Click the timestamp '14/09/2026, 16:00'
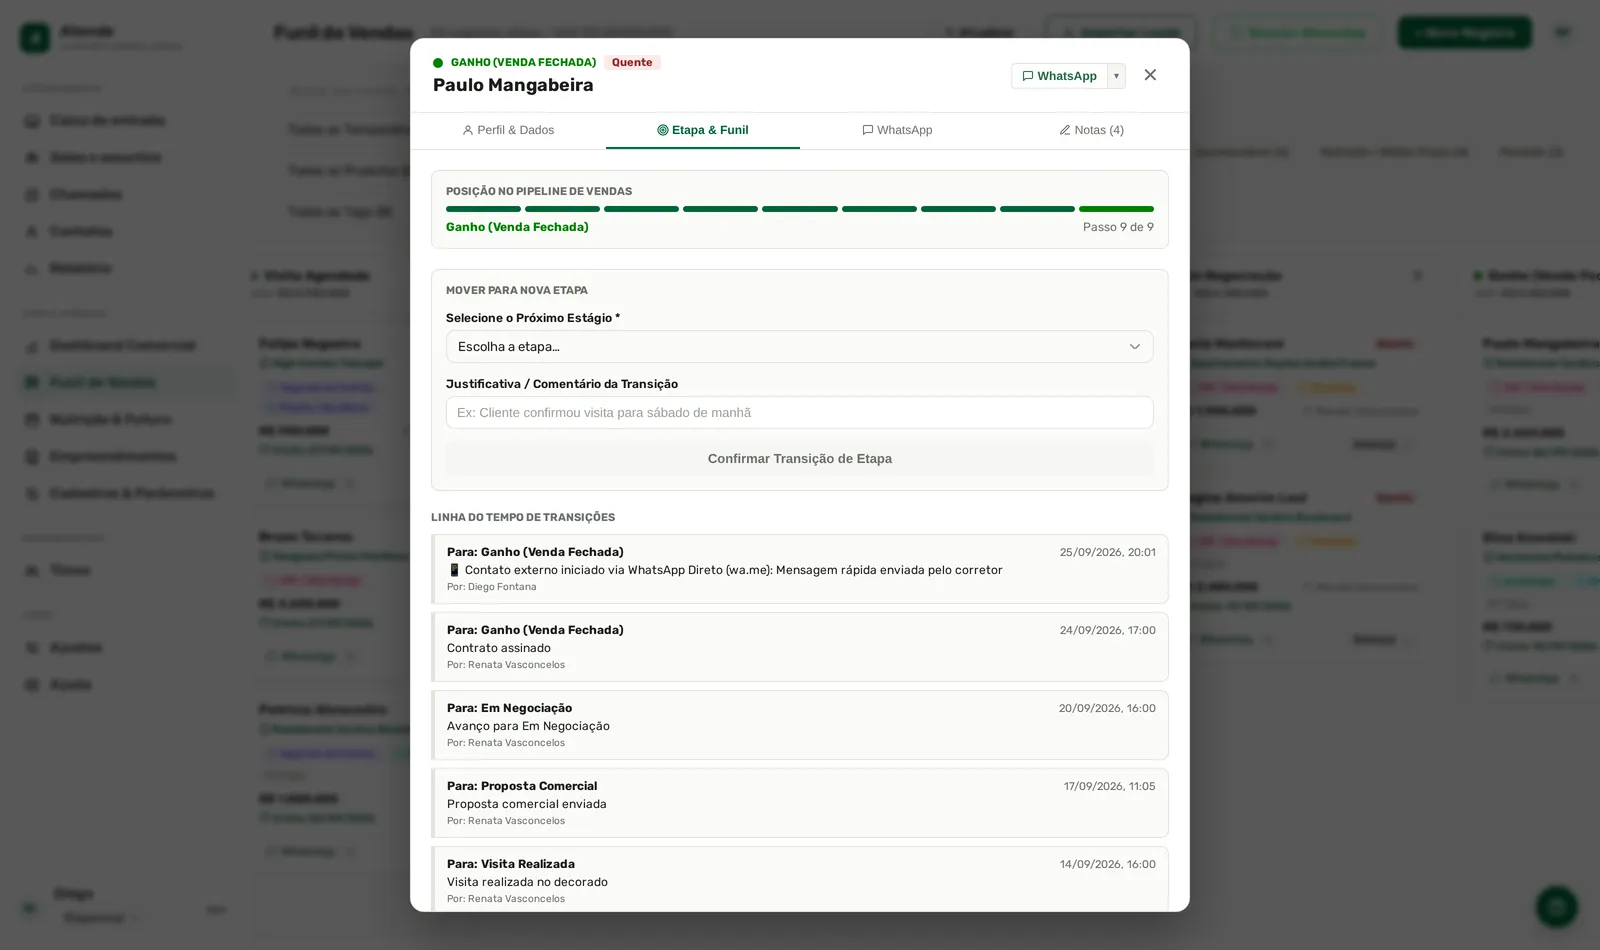The image size is (1600, 950). click(1108, 864)
